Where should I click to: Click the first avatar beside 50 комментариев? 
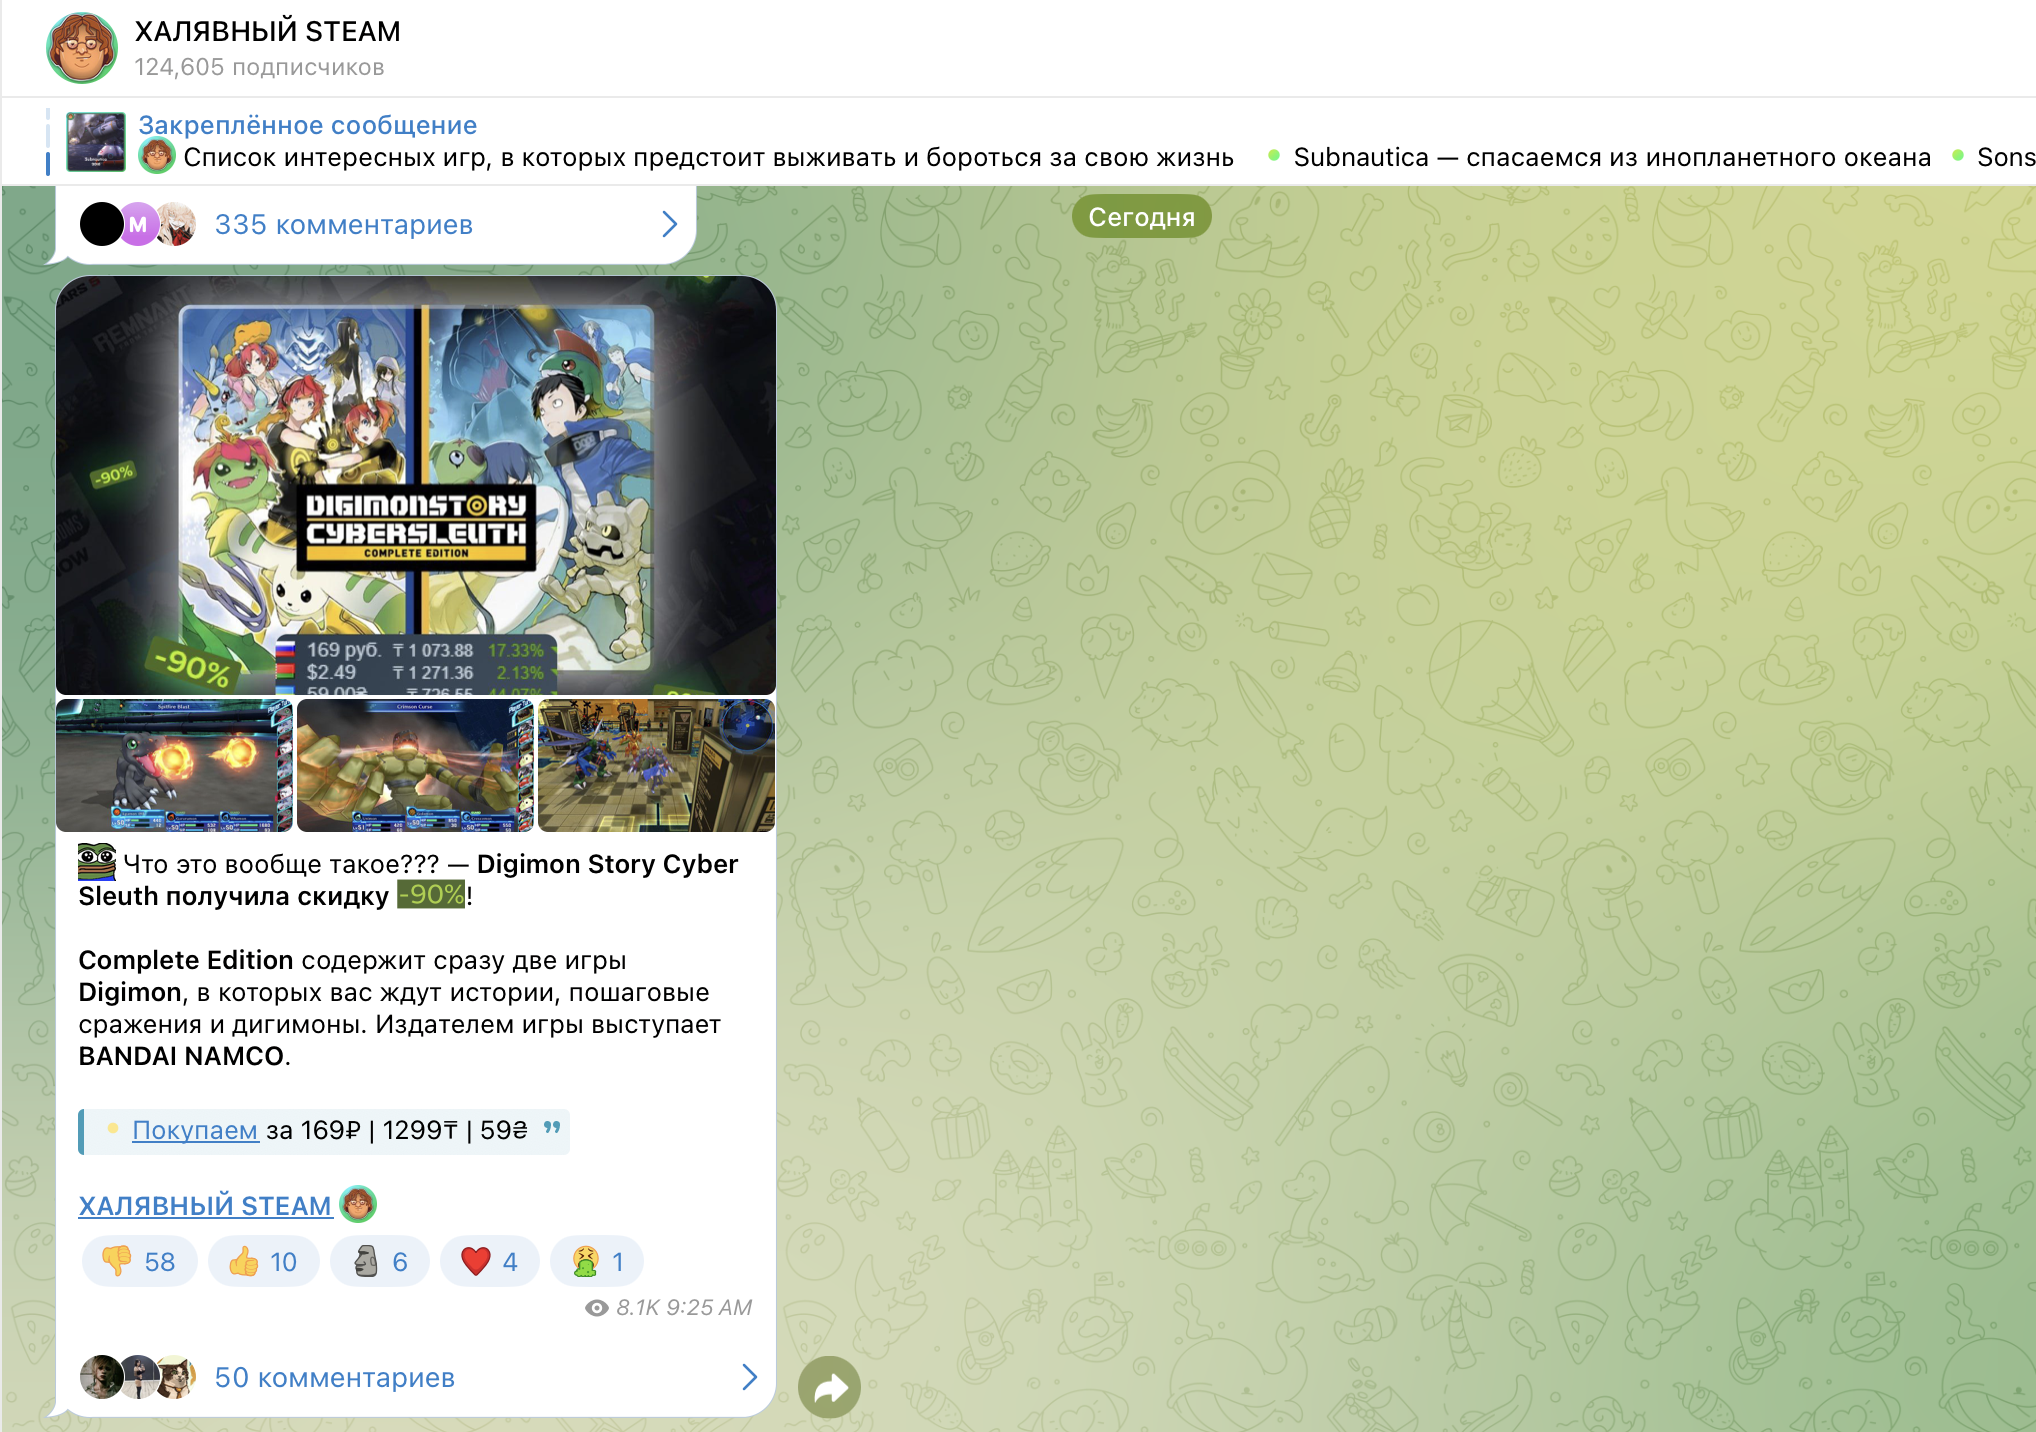pos(101,1377)
